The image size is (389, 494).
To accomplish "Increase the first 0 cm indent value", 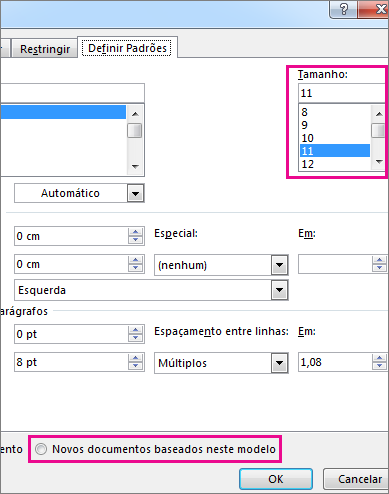I will pyautogui.click(x=135, y=232).
